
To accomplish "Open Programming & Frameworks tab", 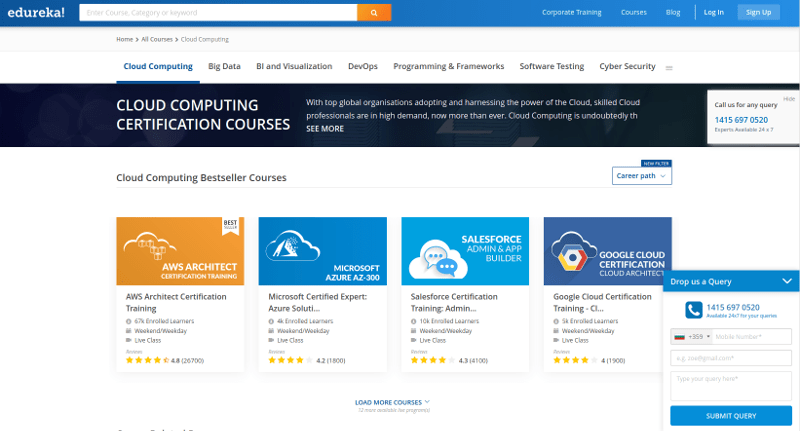I will click(x=448, y=66).
